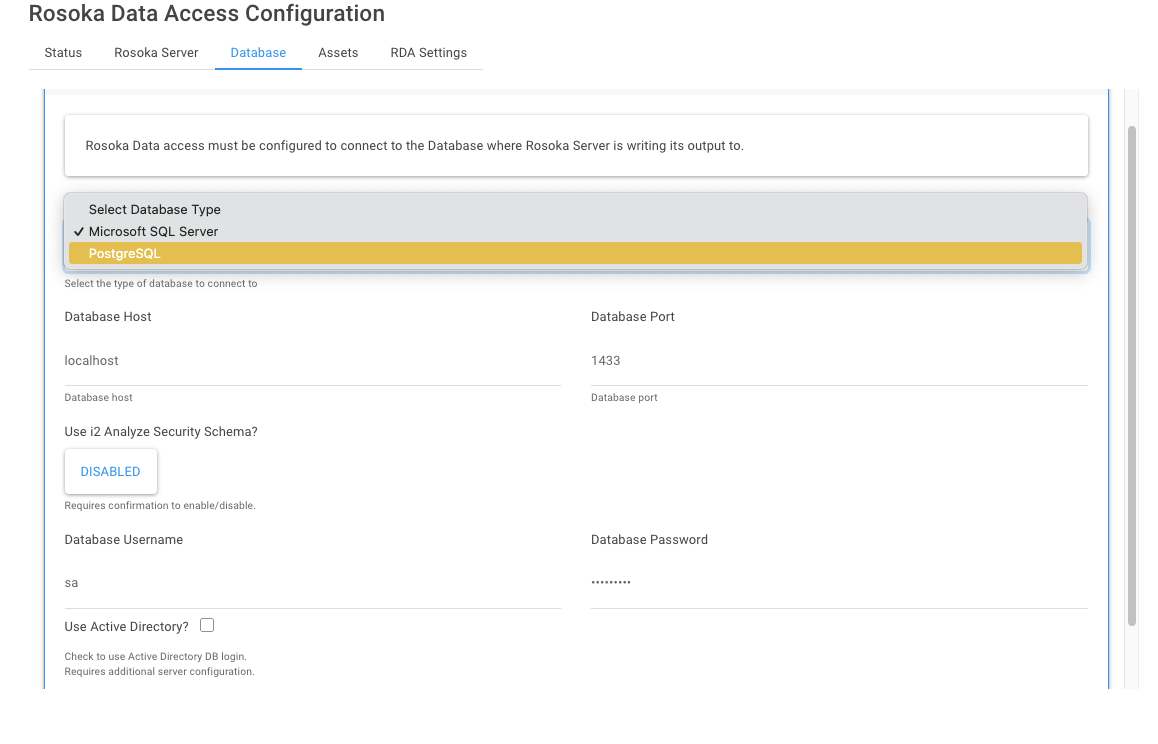Click the database configuration notice banner
This screenshot has width=1158, height=744.
(576, 145)
